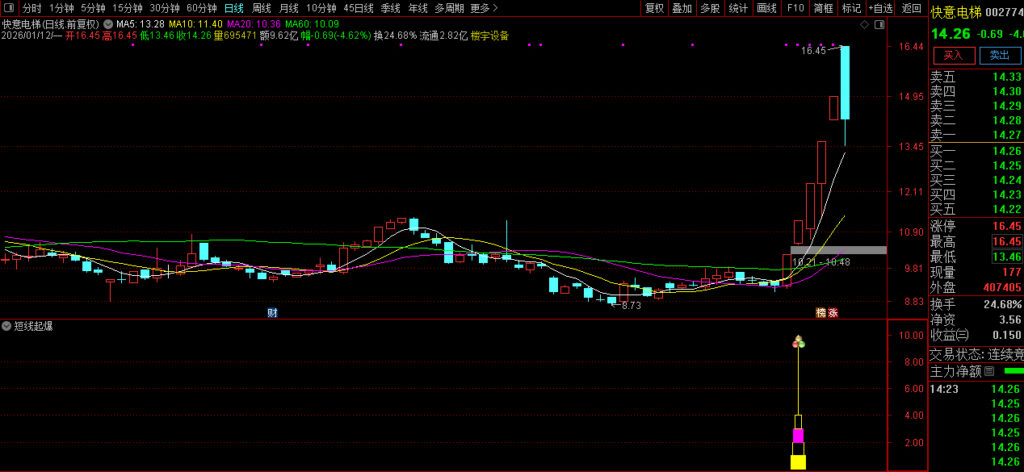Toggle 复权 price adjustment
This screenshot has height=472, width=1024.
(654, 8)
